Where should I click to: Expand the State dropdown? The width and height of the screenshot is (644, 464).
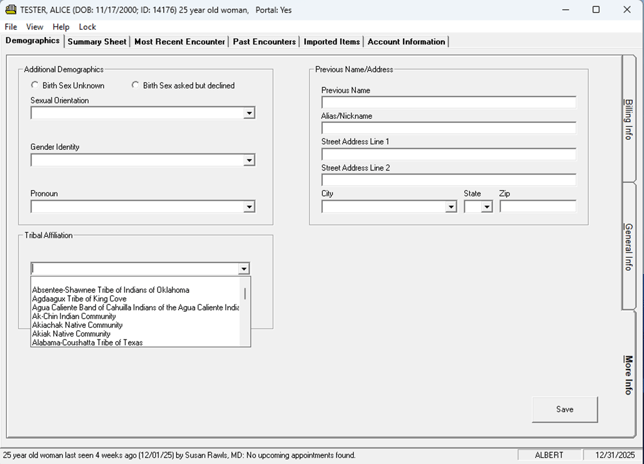coord(486,207)
